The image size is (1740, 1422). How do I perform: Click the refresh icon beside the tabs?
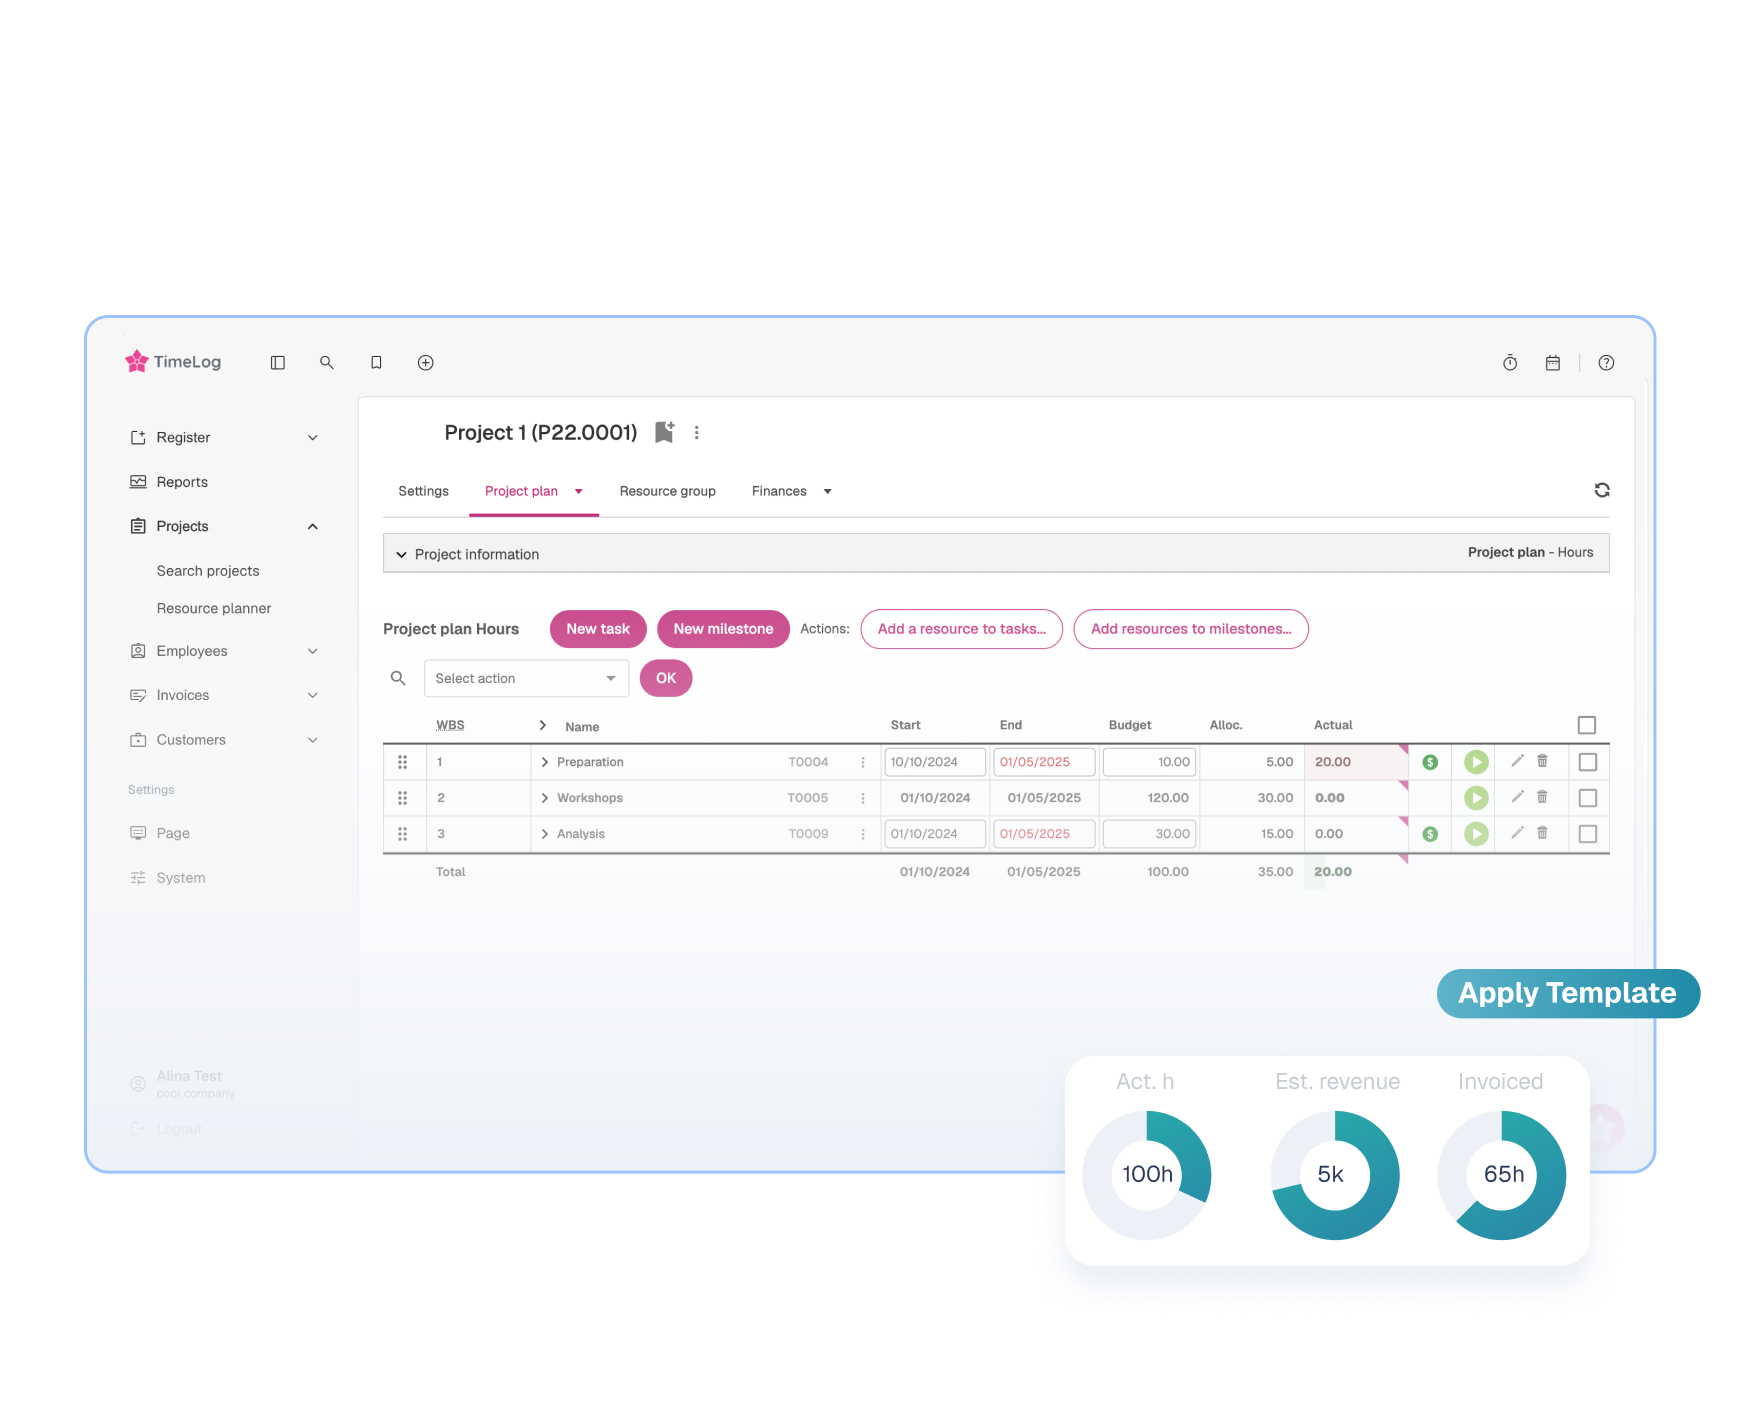pyautogui.click(x=1601, y=490)
